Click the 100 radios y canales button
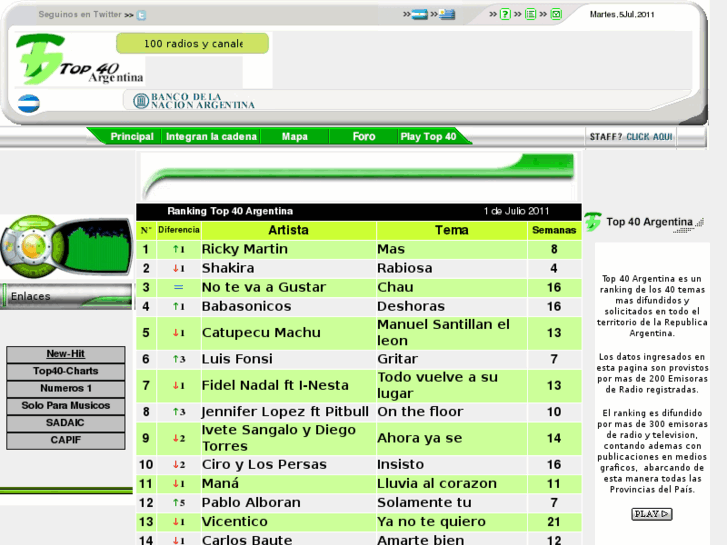Image resolution: width=727 pixels, height=545 pixels. [192, 44]
